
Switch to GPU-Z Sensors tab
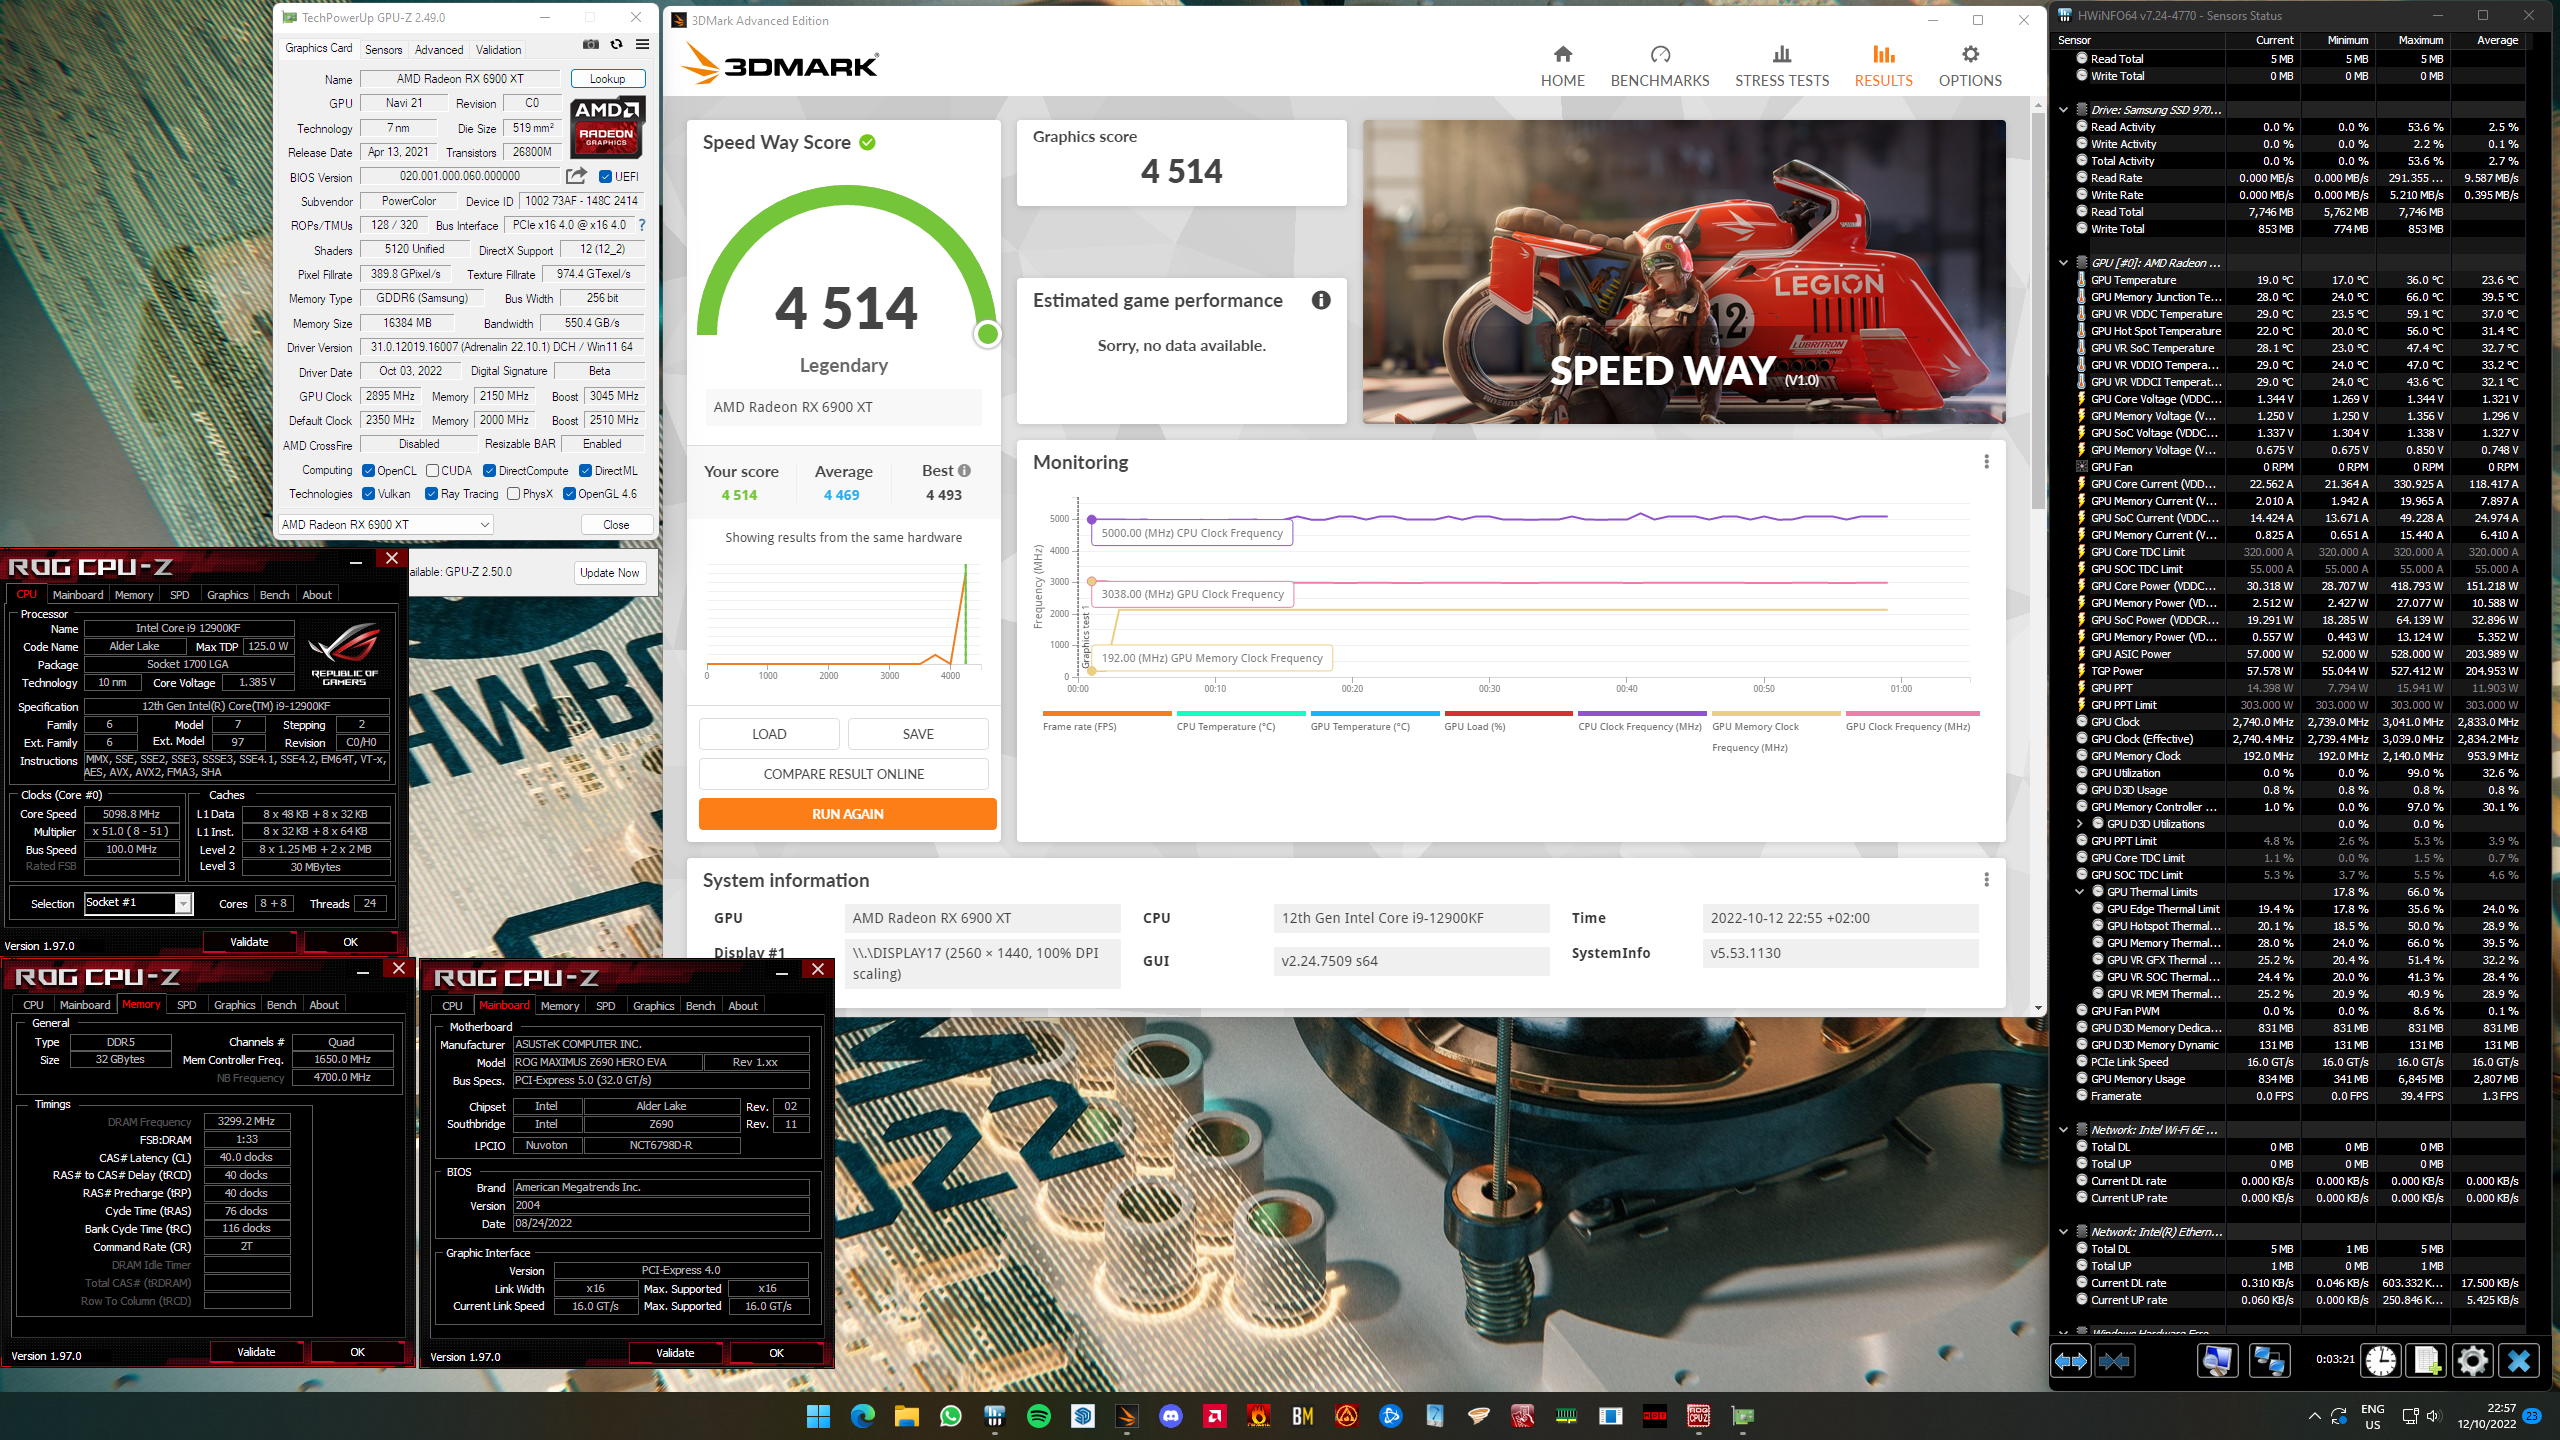[x=383, y=49]
